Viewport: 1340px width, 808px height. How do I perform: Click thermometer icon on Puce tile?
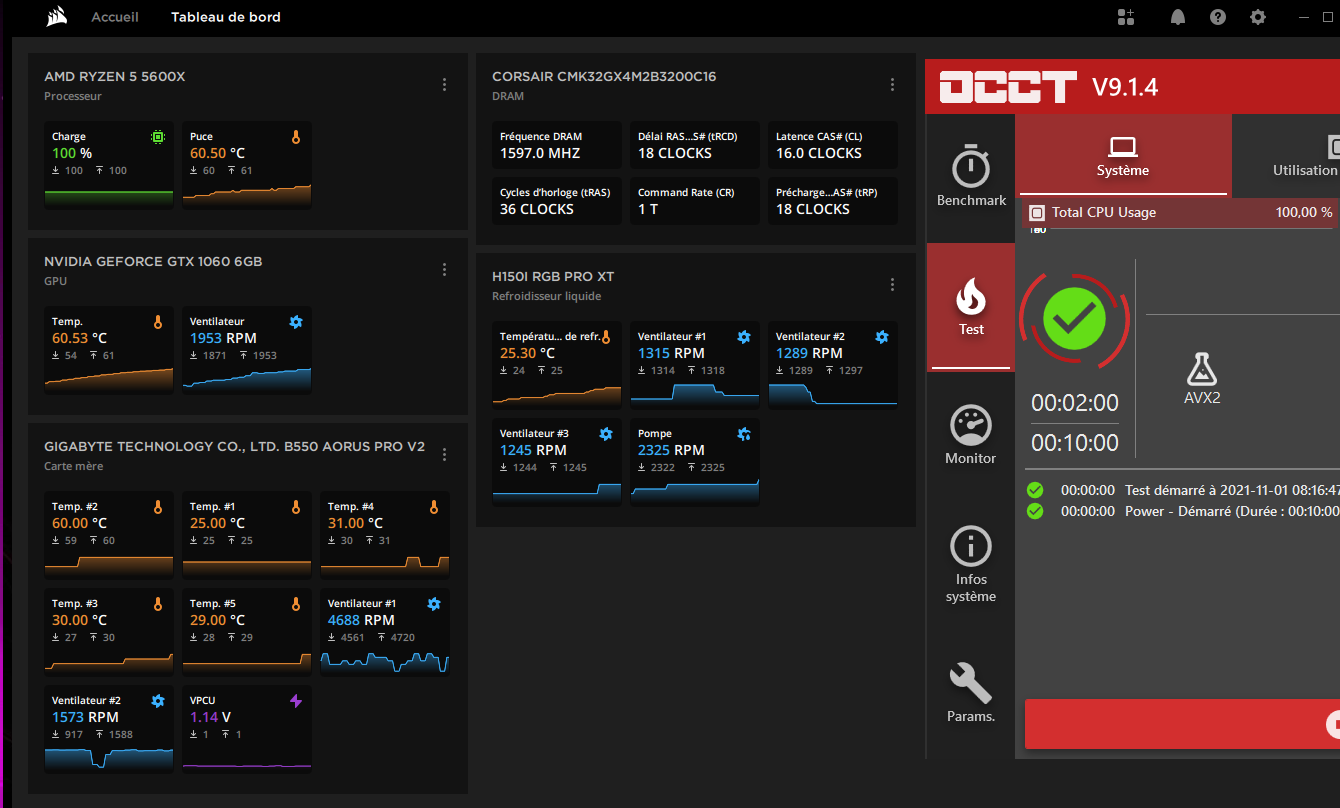coord(296,137)
